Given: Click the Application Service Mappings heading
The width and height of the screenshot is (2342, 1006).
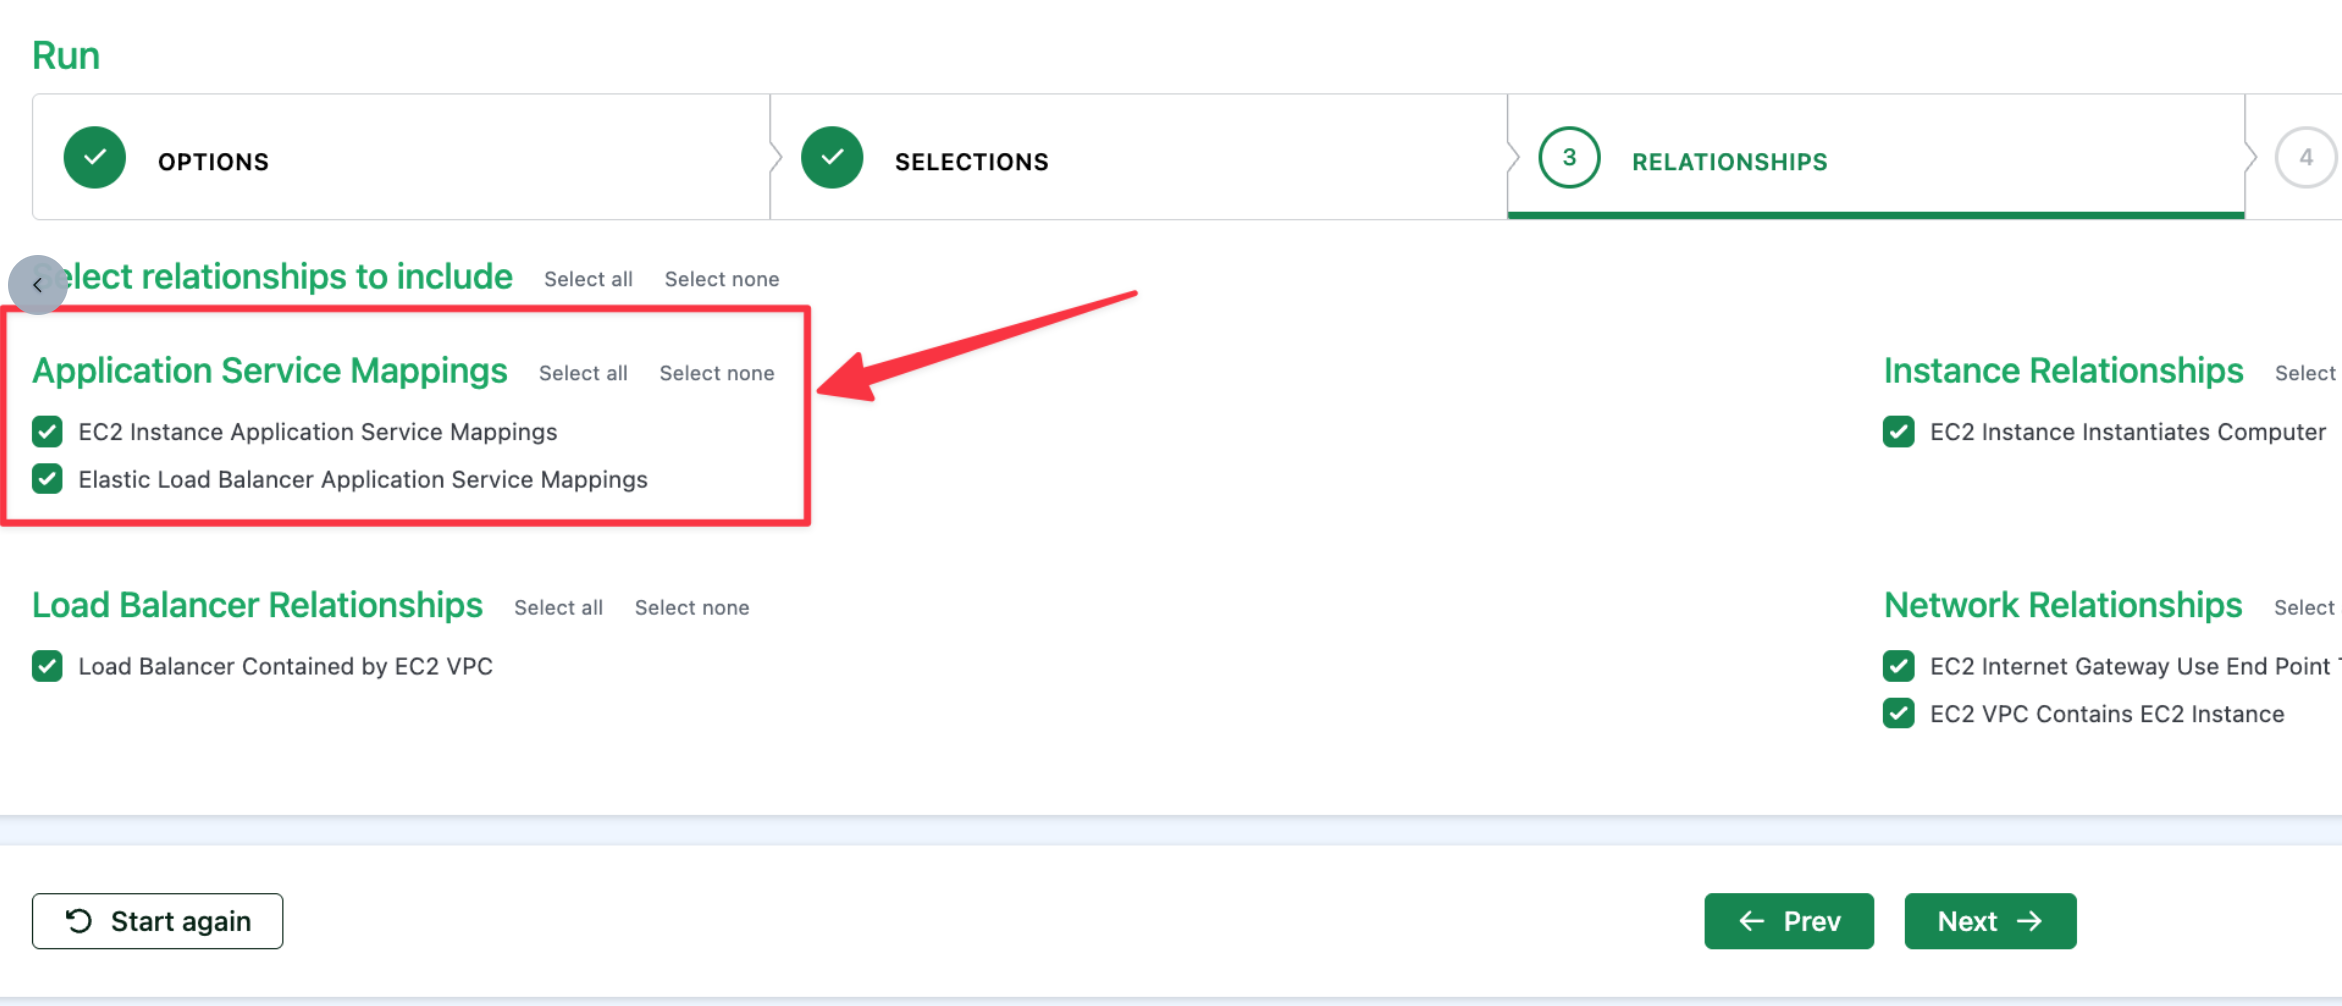Looking at the screenshot, I should (x=270, y=371).
